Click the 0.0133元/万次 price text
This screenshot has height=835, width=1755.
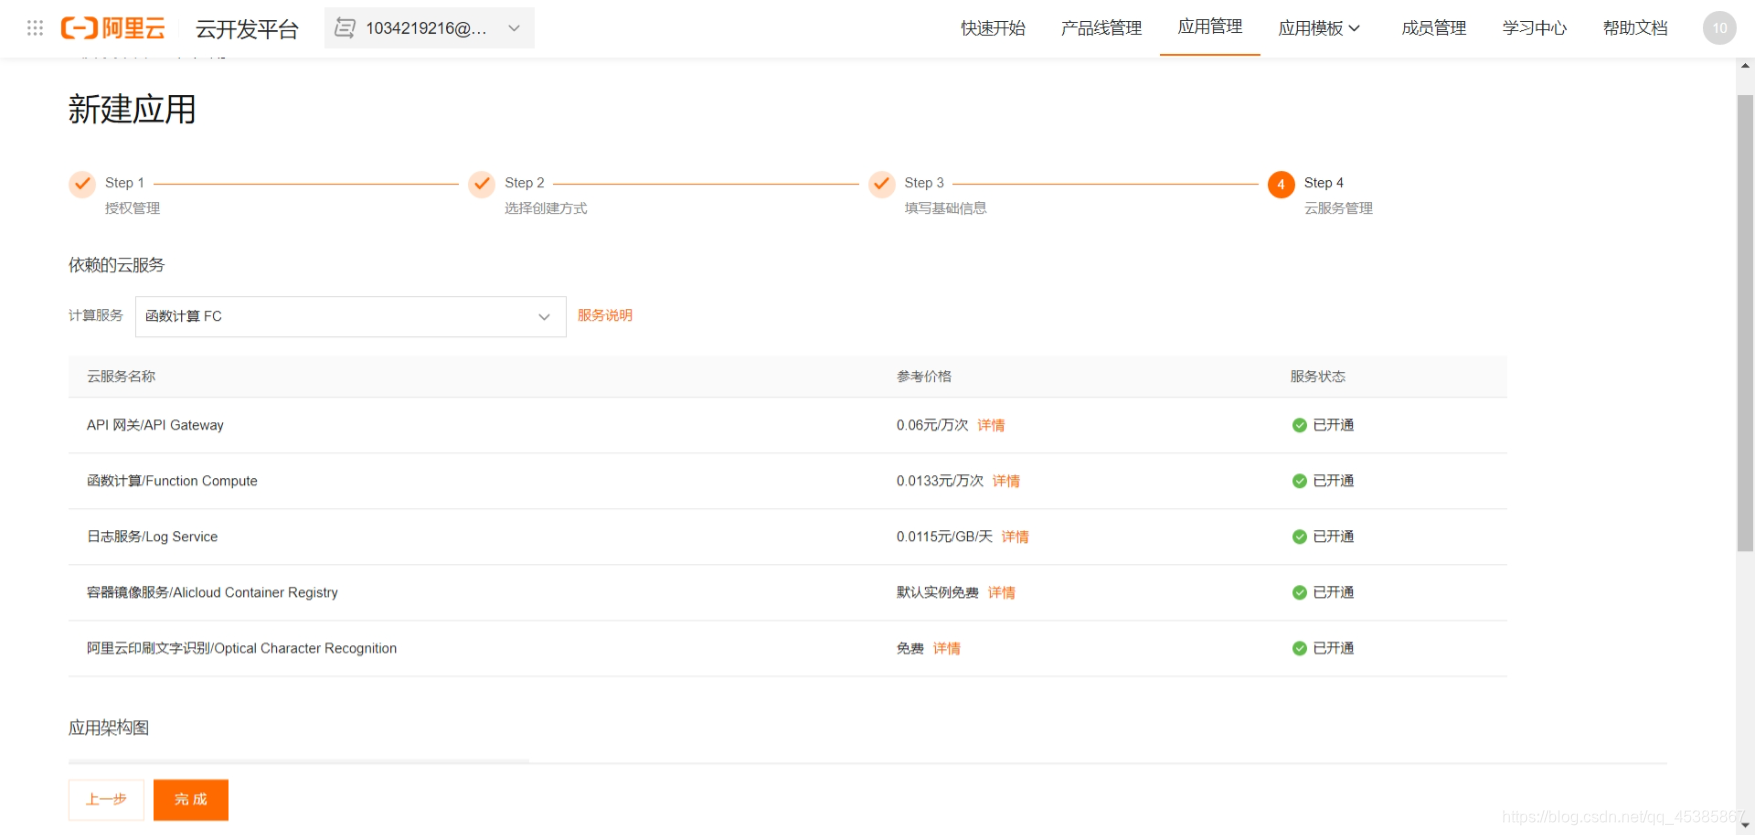[x=940, y=481]
